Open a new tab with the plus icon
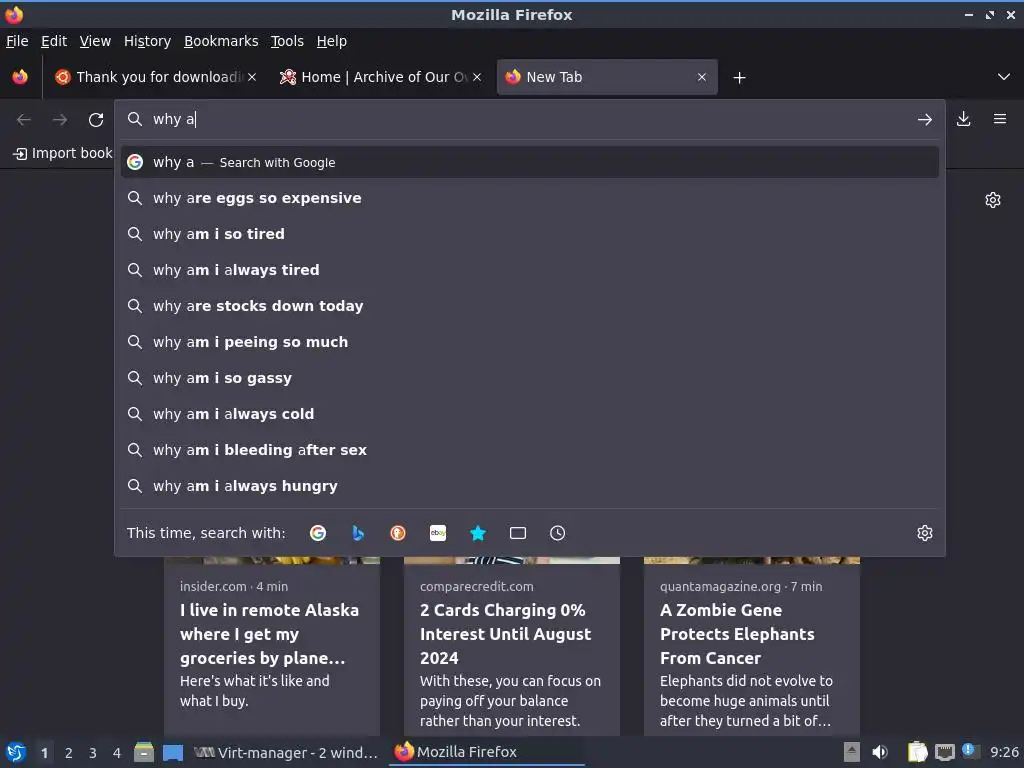Screen dimensions: 1024x768 [739, 78]
